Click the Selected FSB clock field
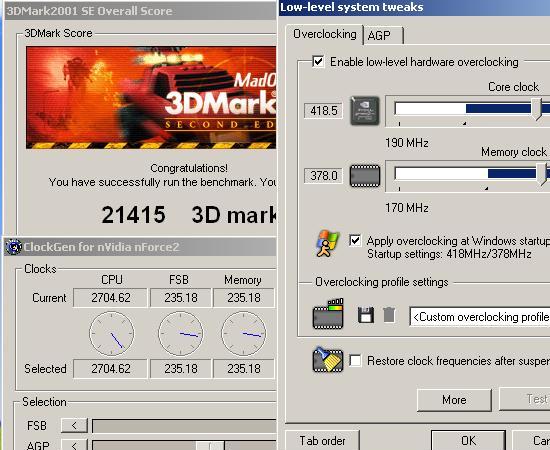This screenshot has width=550, height=450. pyautogui.click(x=181, y=369)
